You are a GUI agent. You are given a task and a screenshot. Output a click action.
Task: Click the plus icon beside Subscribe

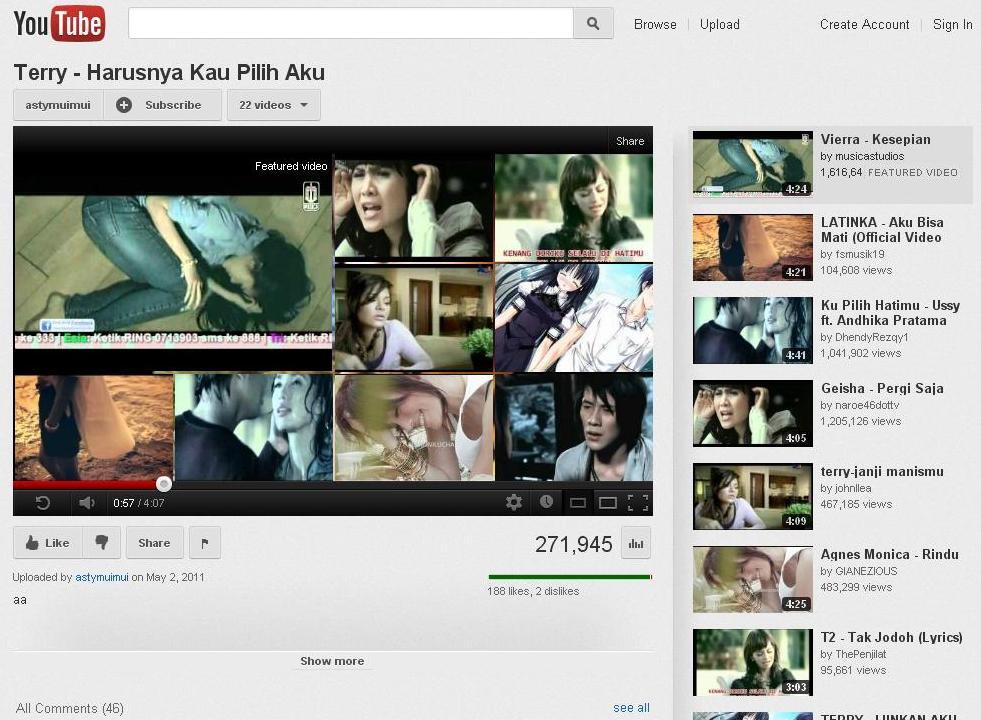(124, 105)
